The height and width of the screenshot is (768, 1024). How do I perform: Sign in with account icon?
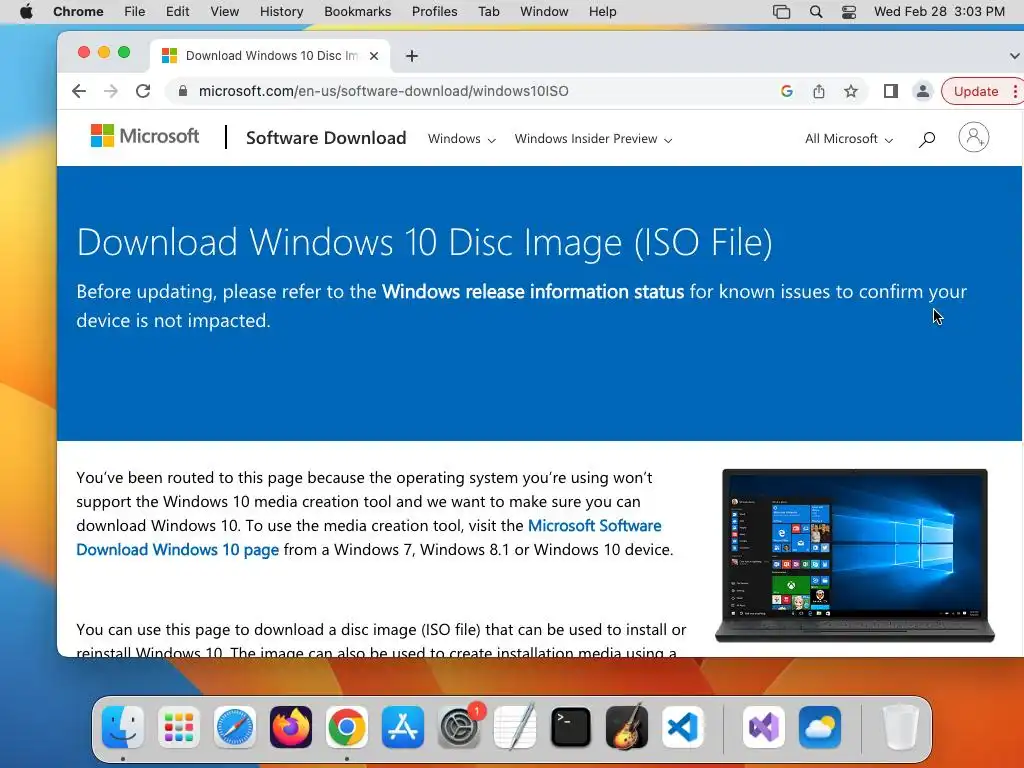click(x=974, y=137)
